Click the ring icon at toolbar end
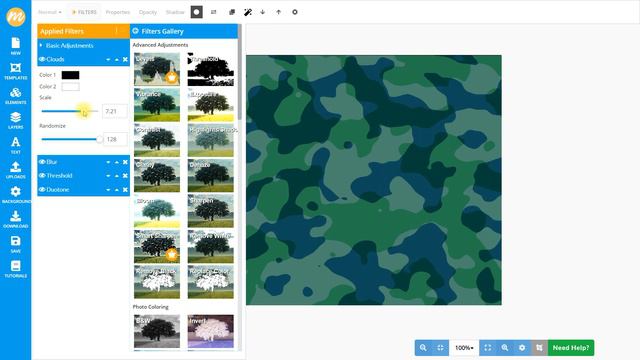Screen dimensions: 640x360 [295, 12]
